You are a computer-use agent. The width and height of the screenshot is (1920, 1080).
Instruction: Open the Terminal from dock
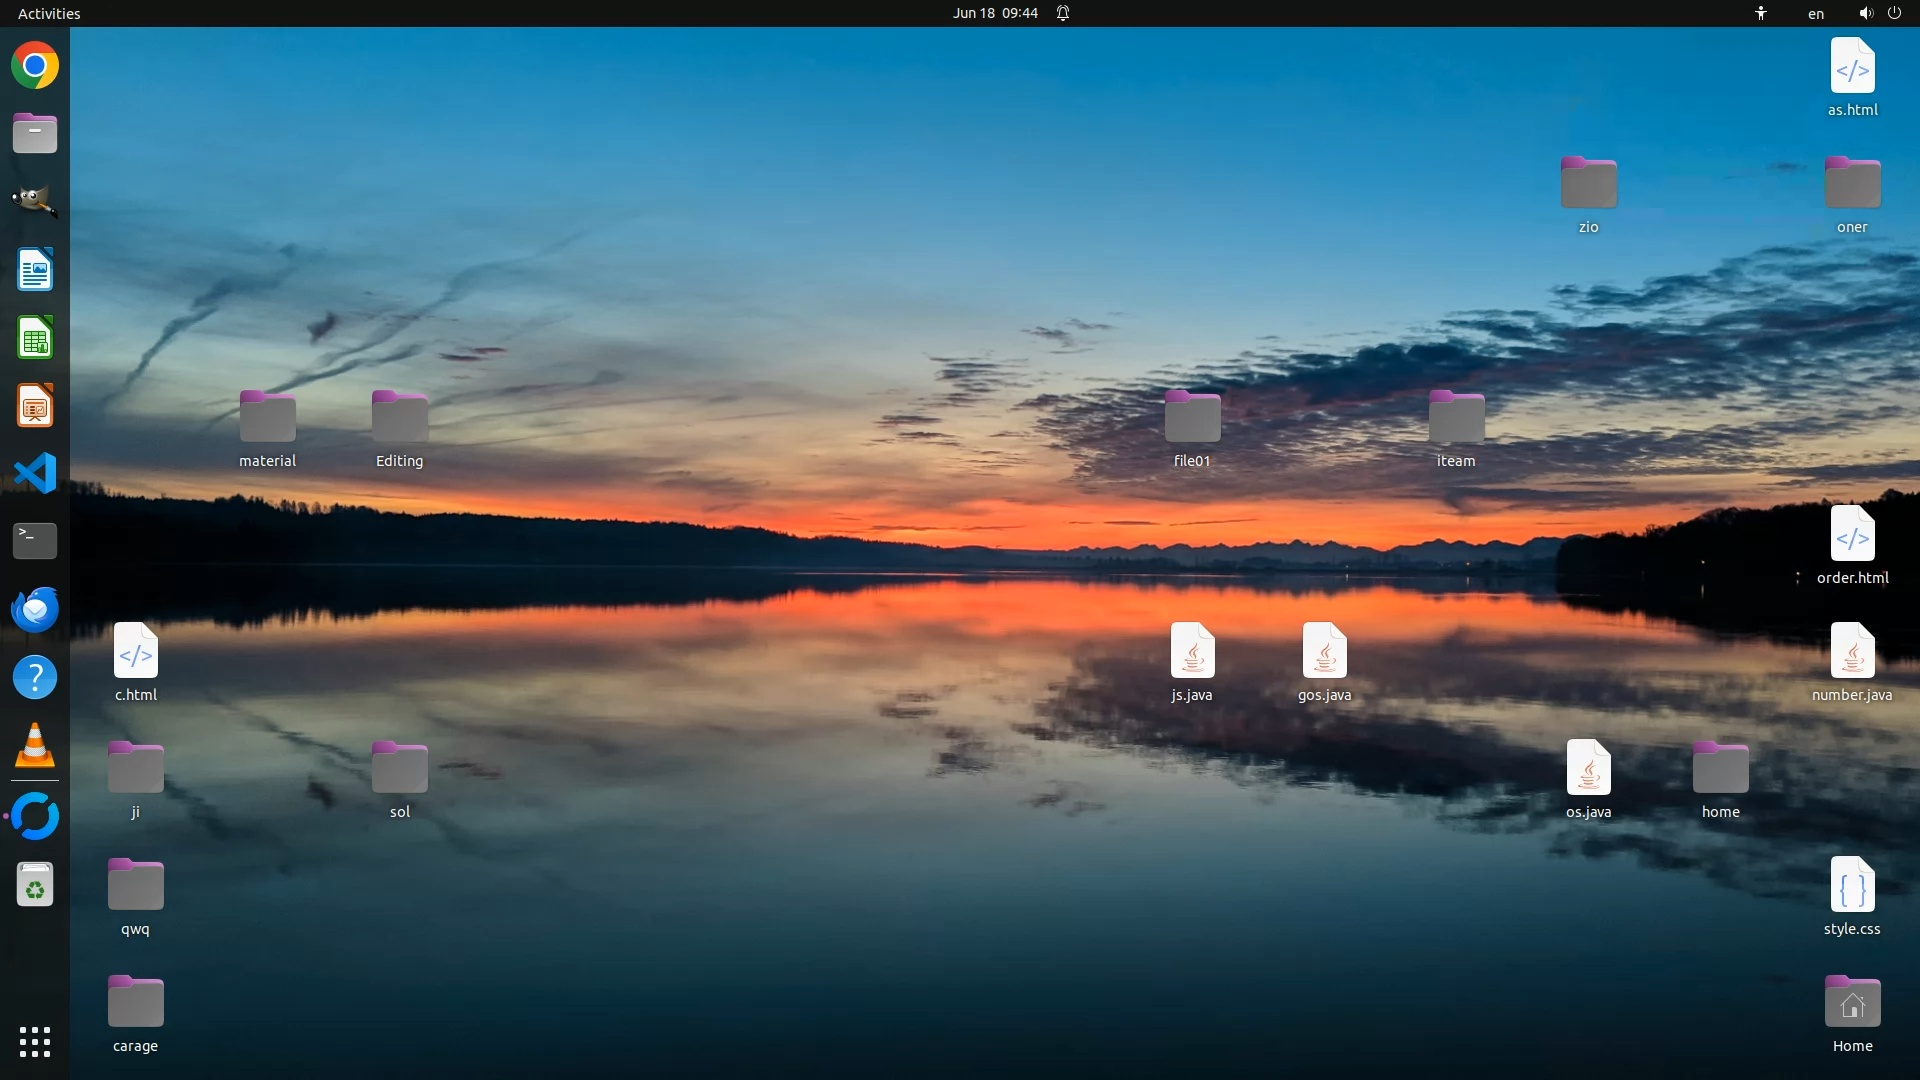coord(35,541)
